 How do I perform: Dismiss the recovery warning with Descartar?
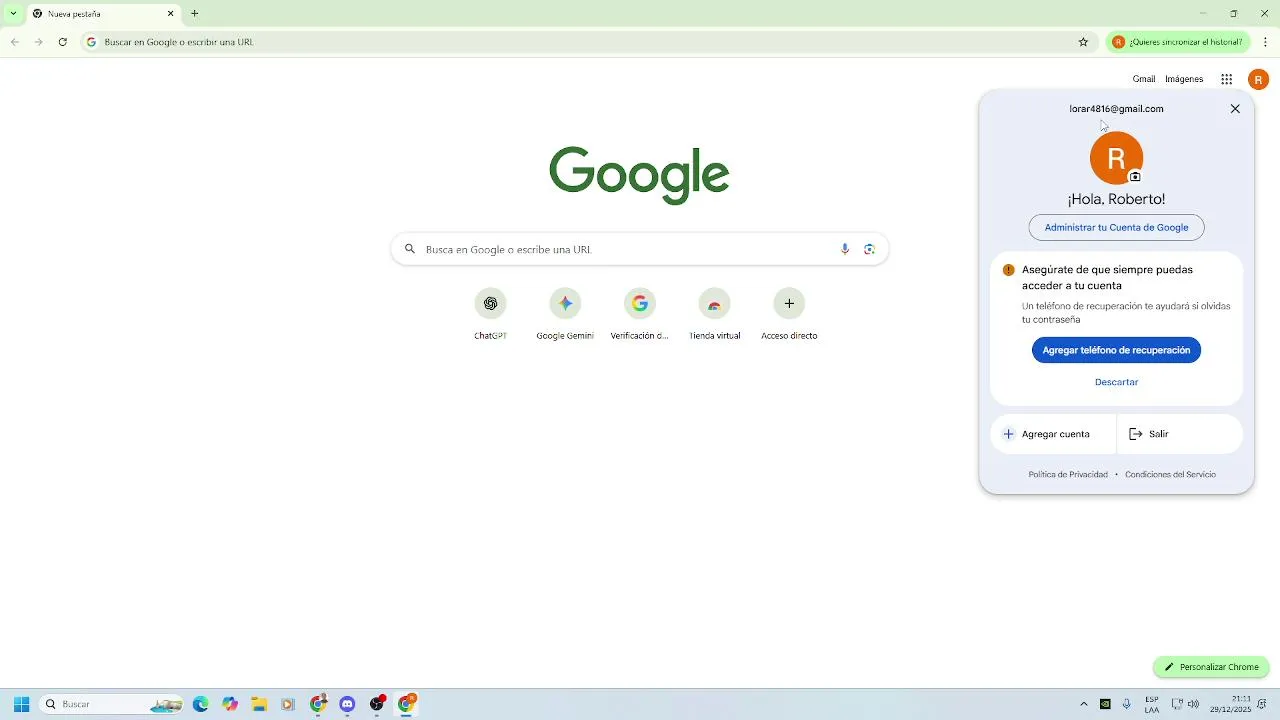tap(1116, 382)
